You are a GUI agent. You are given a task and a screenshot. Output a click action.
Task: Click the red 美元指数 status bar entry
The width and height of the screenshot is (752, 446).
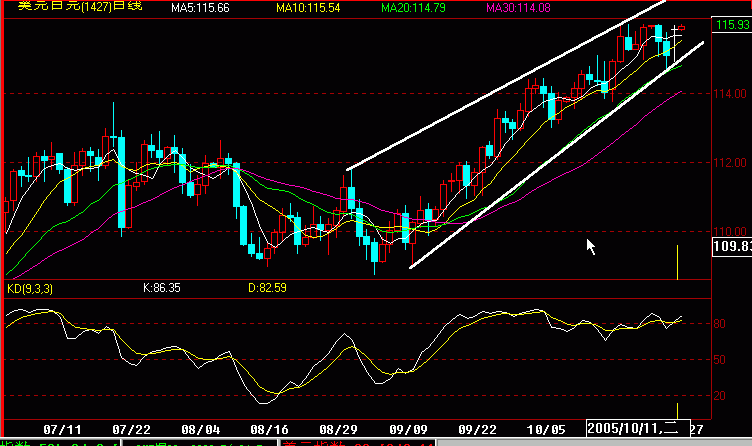pos(358,443)
